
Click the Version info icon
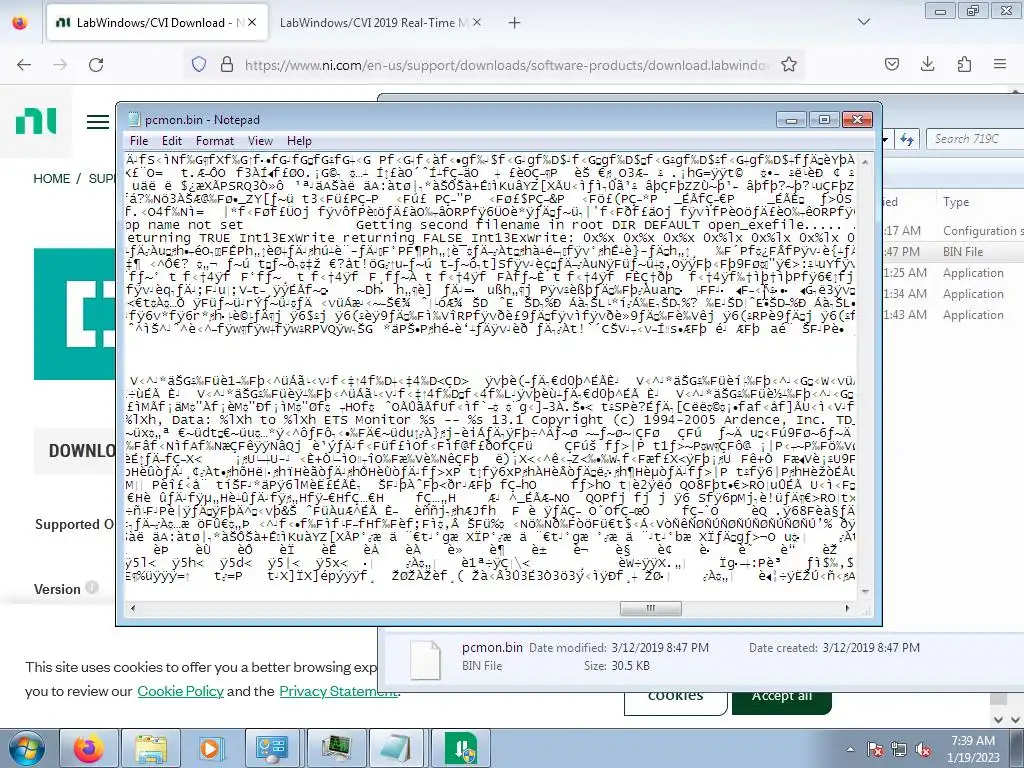pos(92,588)
